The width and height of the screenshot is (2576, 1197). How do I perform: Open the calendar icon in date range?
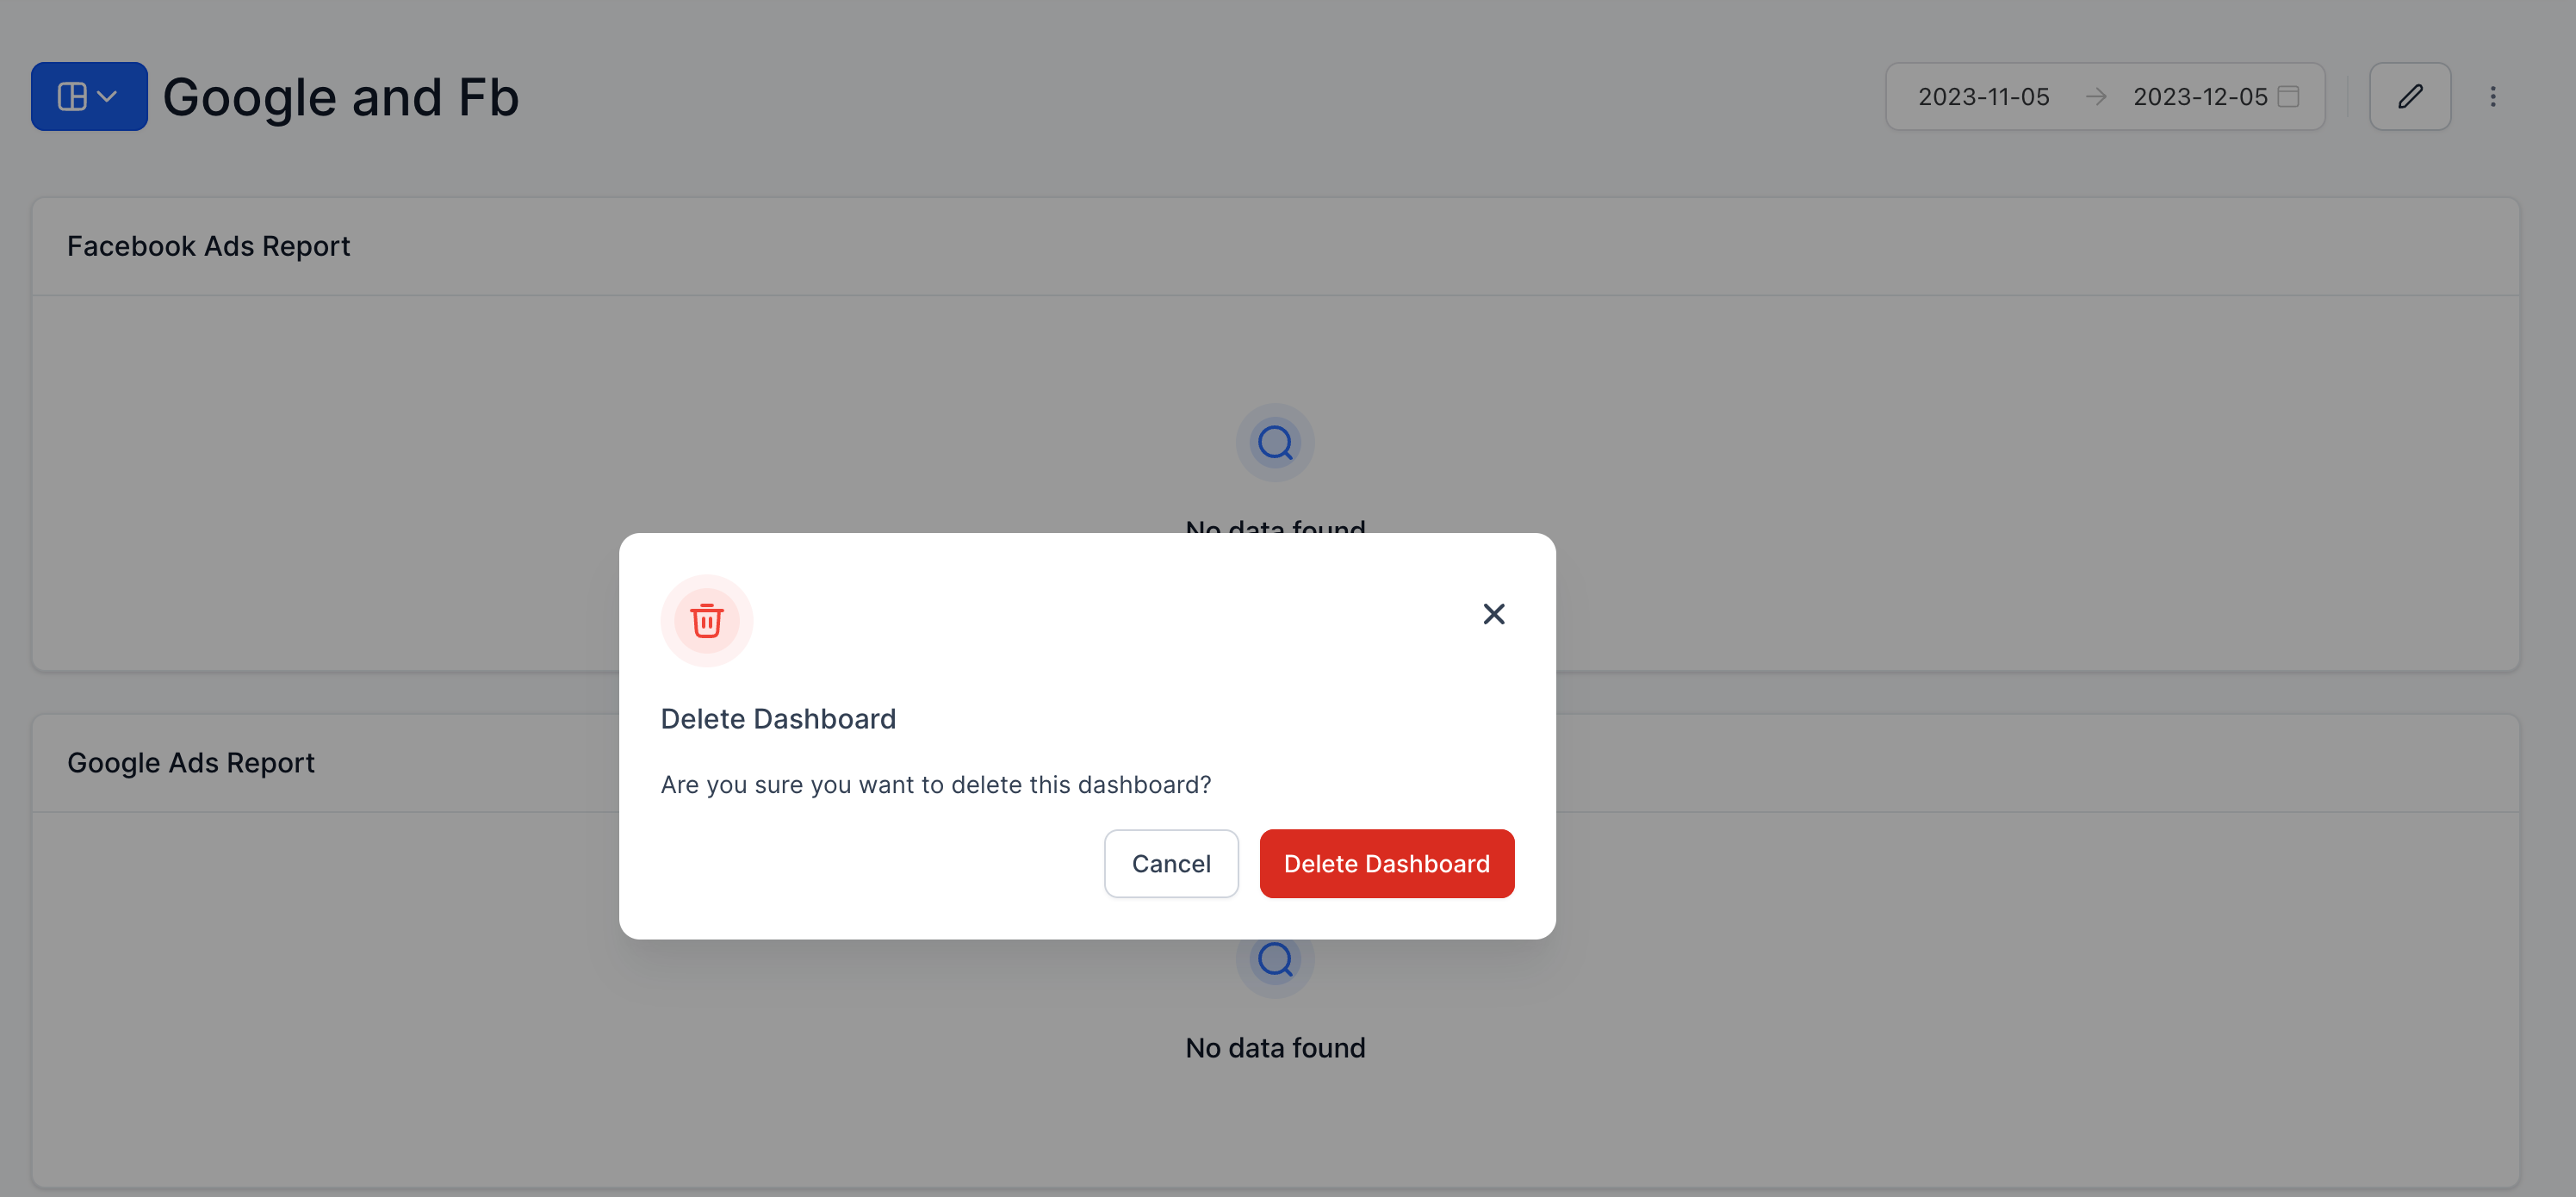pos(2288,96)
